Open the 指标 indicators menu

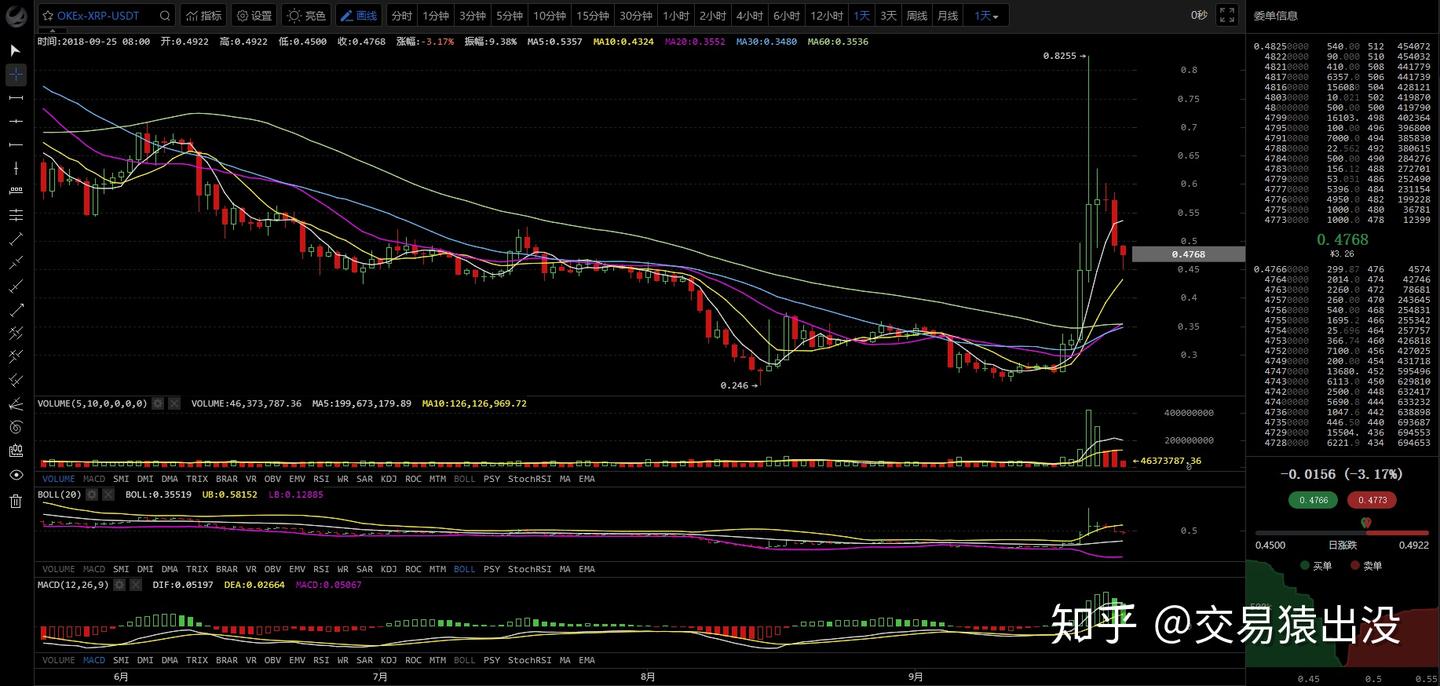click(204, 16)
